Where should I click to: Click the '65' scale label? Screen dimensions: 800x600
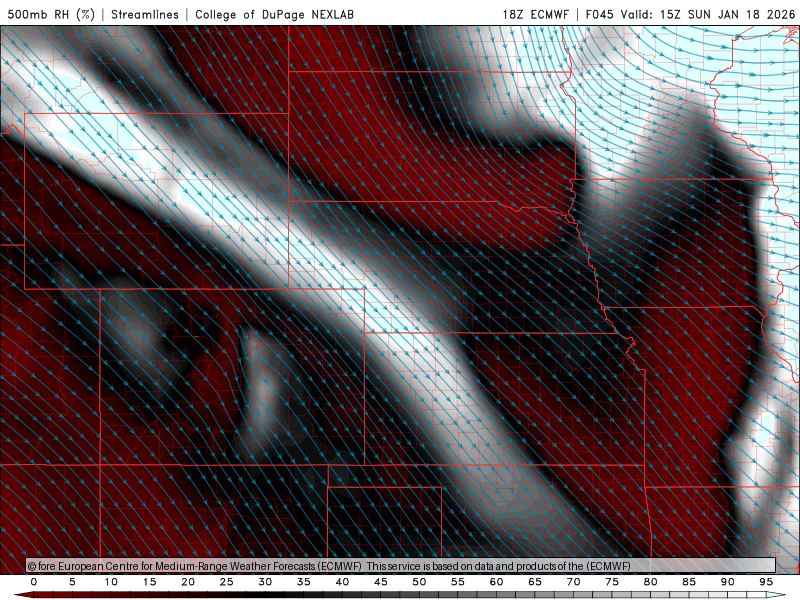coord(535,582)
